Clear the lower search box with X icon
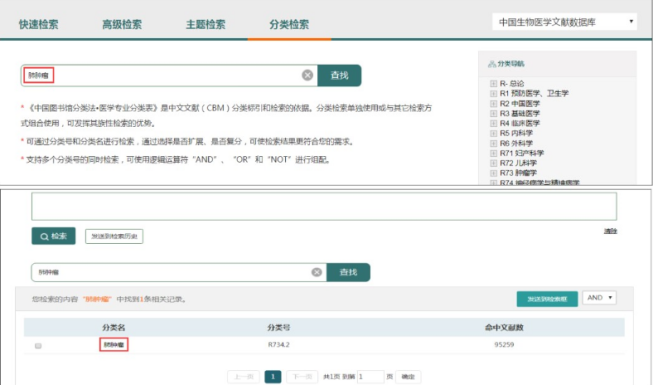The image size is (654, 385). click(x=317, y=272)
